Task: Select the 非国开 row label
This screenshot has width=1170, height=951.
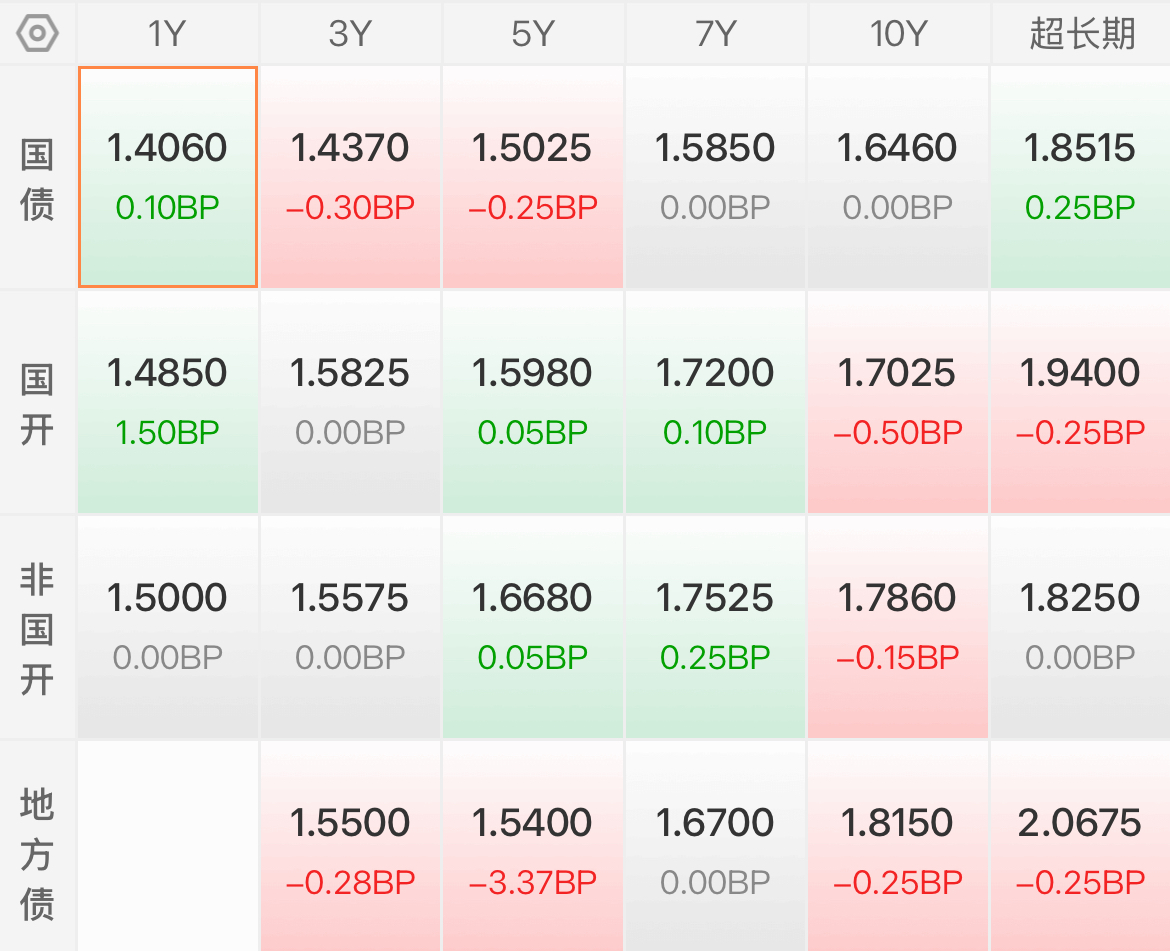Action: click(x=37, y=628)
